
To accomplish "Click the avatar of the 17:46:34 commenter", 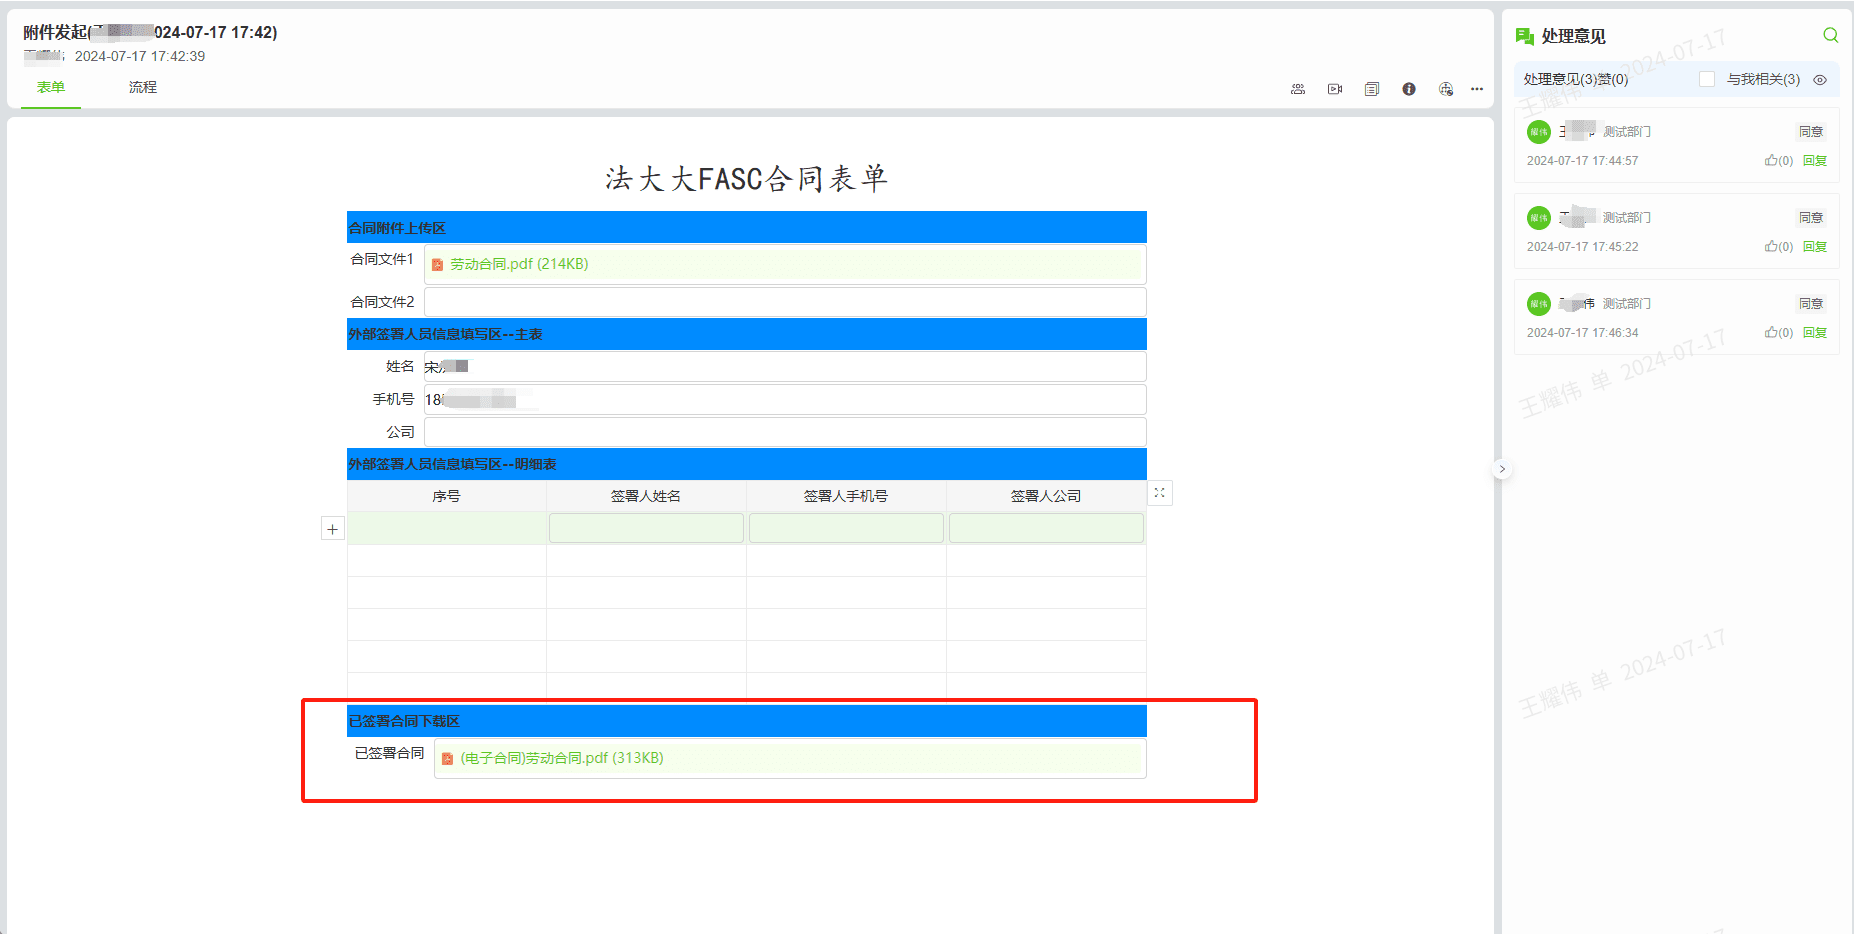I will (1539, 304).
